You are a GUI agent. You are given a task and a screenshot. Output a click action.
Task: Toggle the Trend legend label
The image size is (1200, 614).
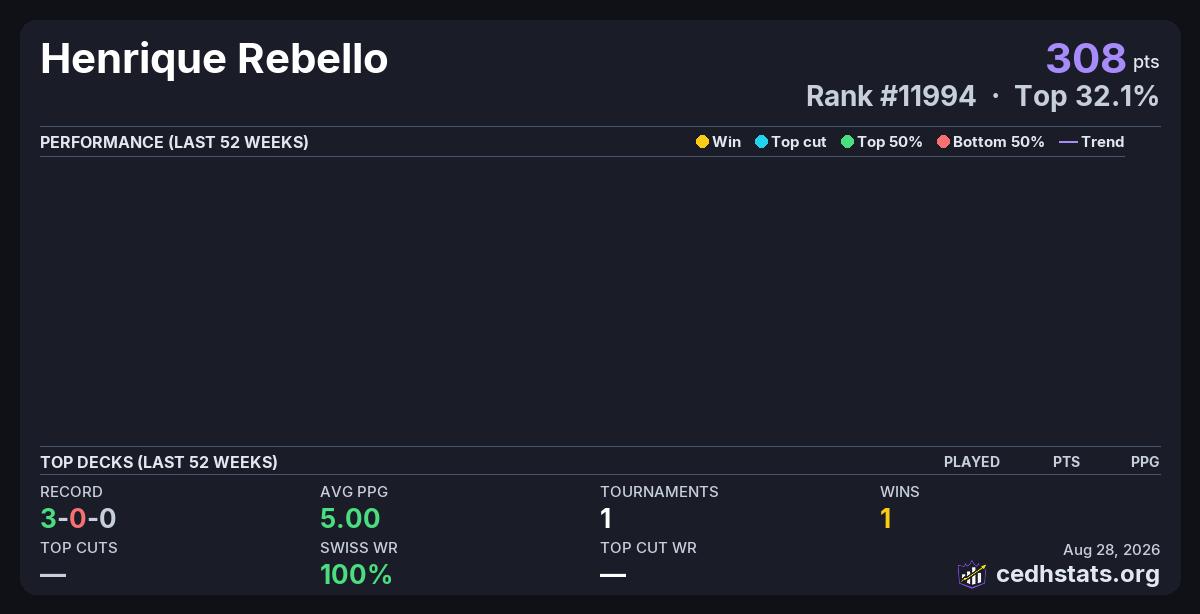1103,142
